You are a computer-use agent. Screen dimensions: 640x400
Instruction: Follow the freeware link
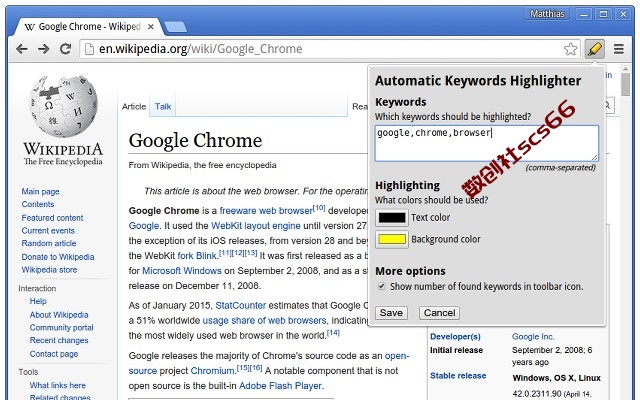(x=238, y=211)
